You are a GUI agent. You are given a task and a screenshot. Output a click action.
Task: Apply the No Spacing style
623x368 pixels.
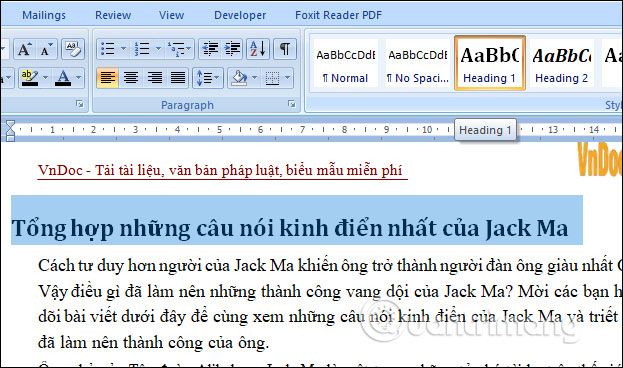[418, 63]
